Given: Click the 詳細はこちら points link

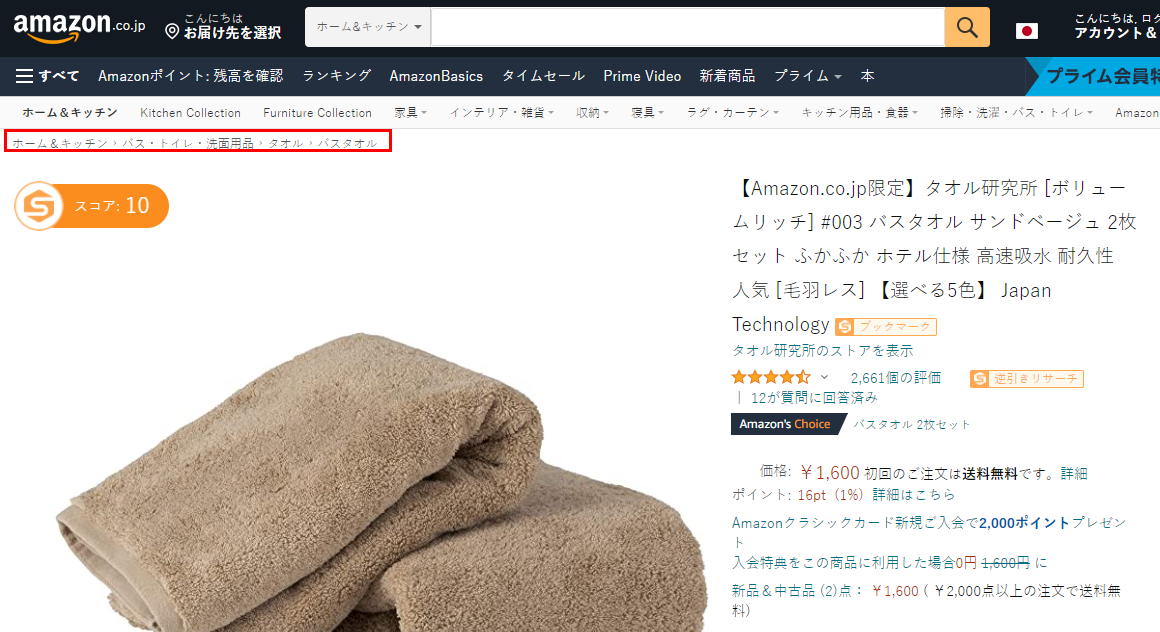Looking at the screenshot, I should click(x=914, y=494).
